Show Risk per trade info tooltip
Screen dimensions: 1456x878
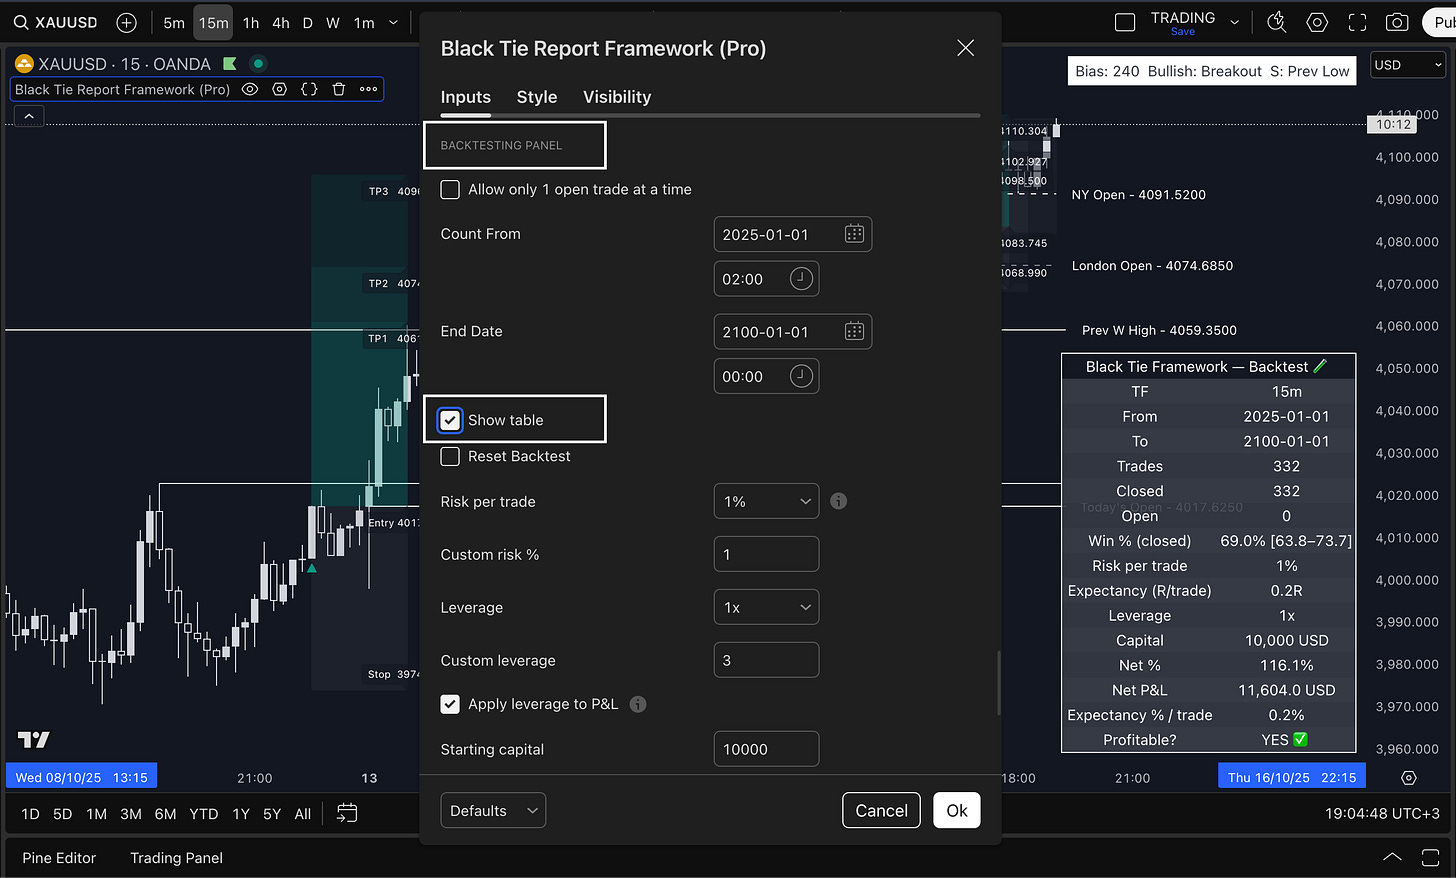(839, 501)
